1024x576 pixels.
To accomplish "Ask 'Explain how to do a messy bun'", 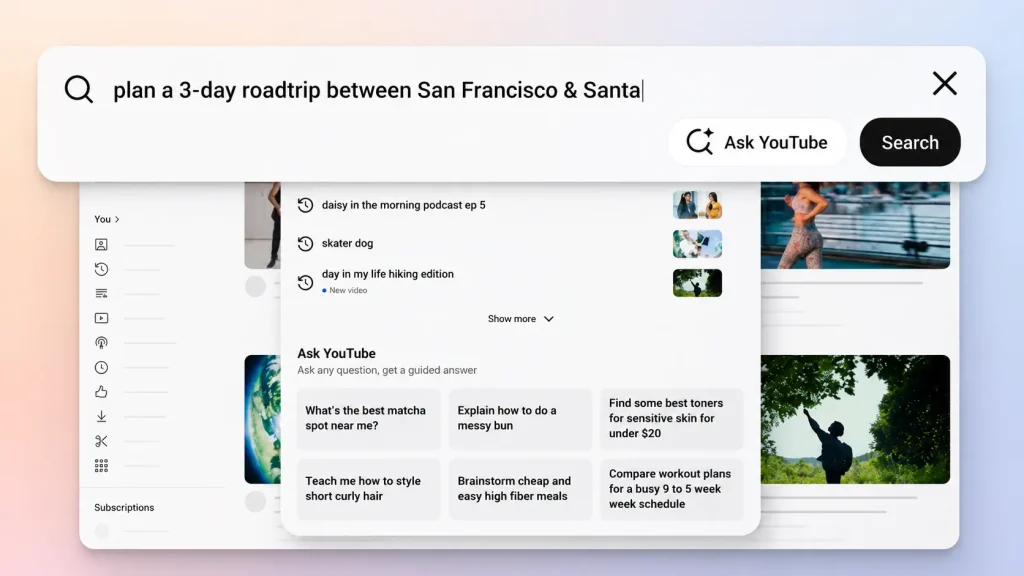I will [x=520, y=419].
